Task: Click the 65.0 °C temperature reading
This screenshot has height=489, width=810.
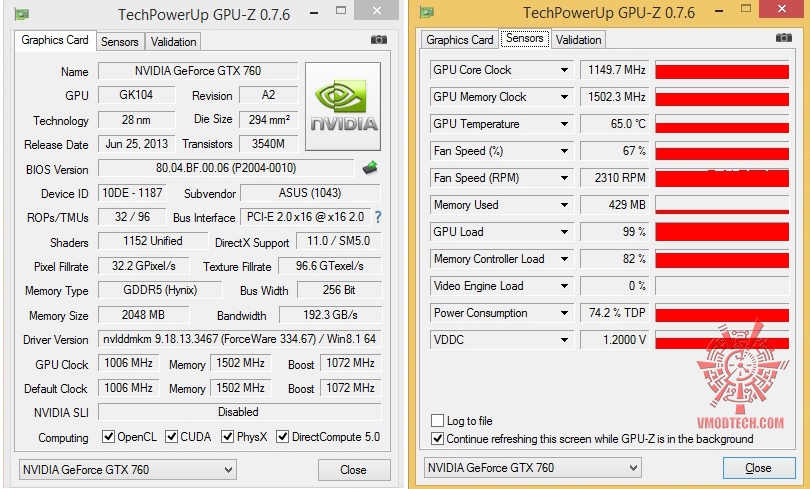Action: tap(614, 124)
